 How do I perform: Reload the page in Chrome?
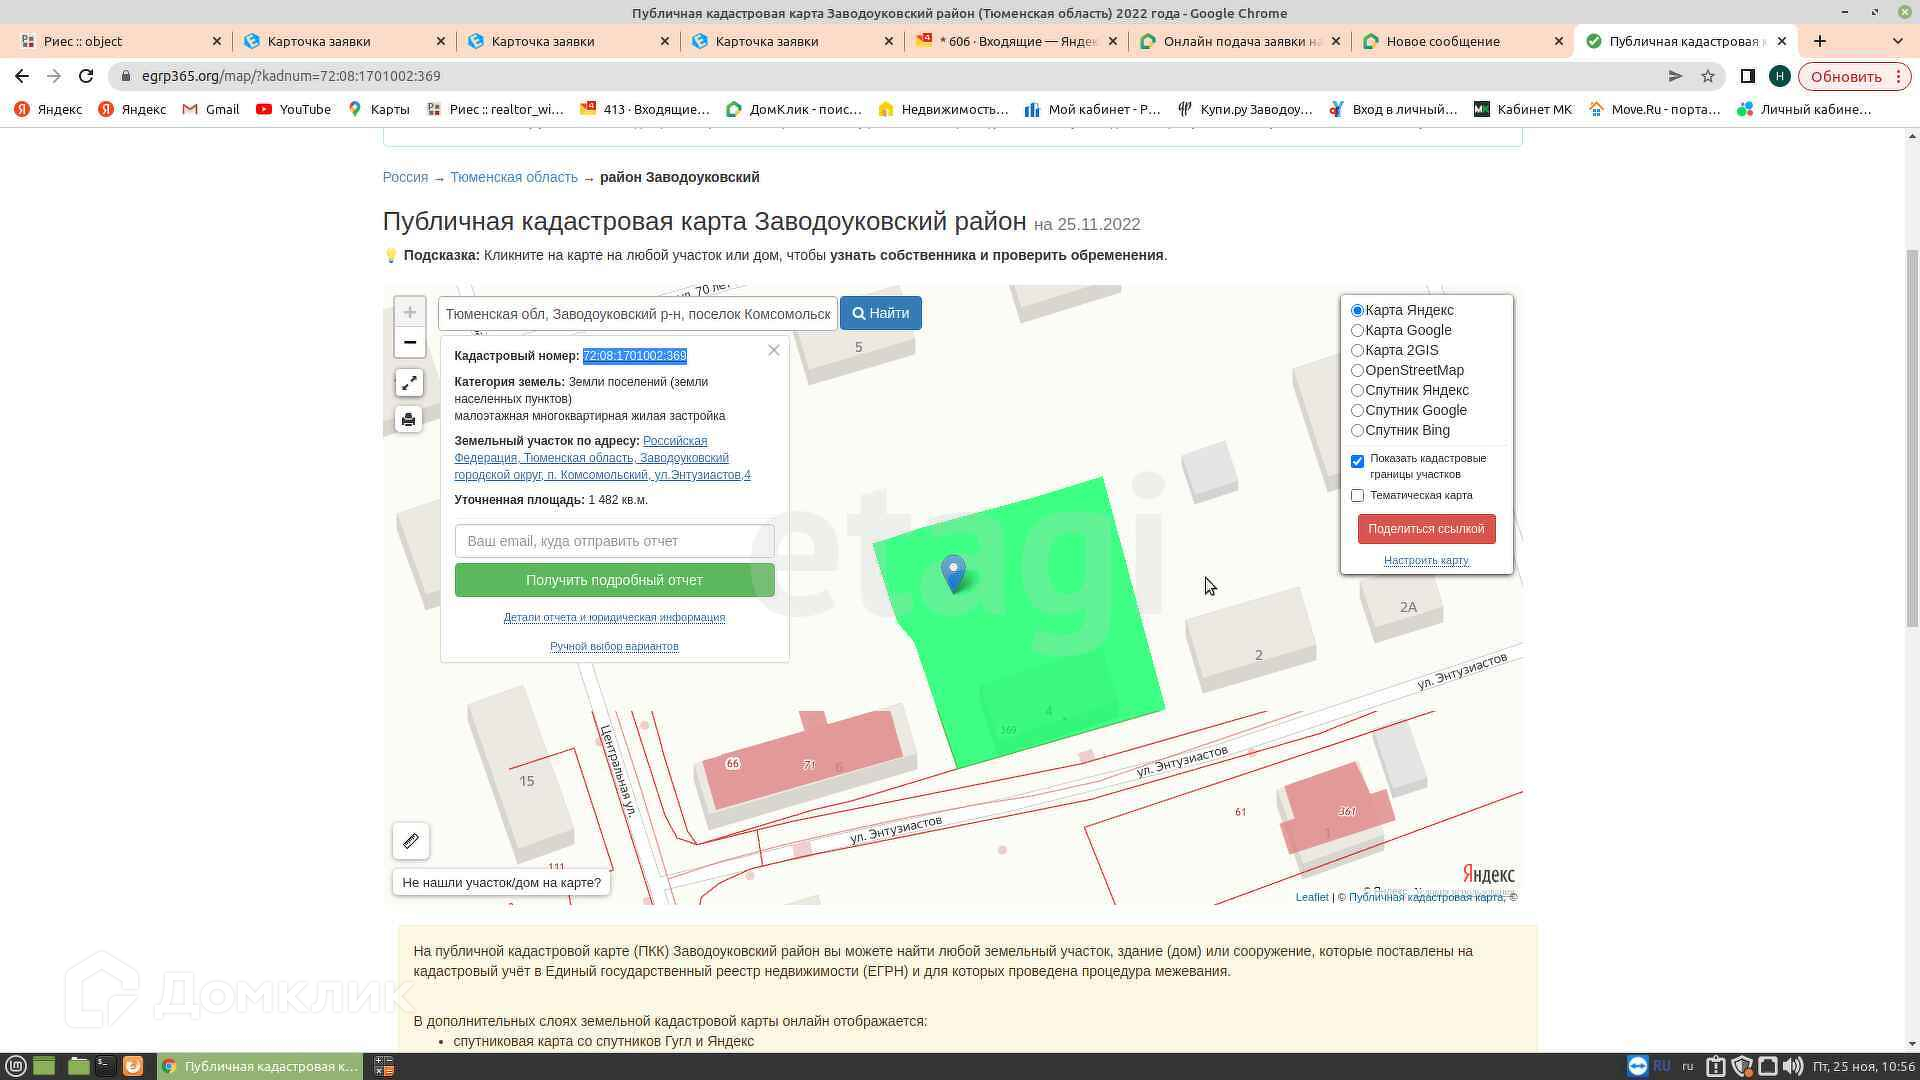tap(86, 76)
